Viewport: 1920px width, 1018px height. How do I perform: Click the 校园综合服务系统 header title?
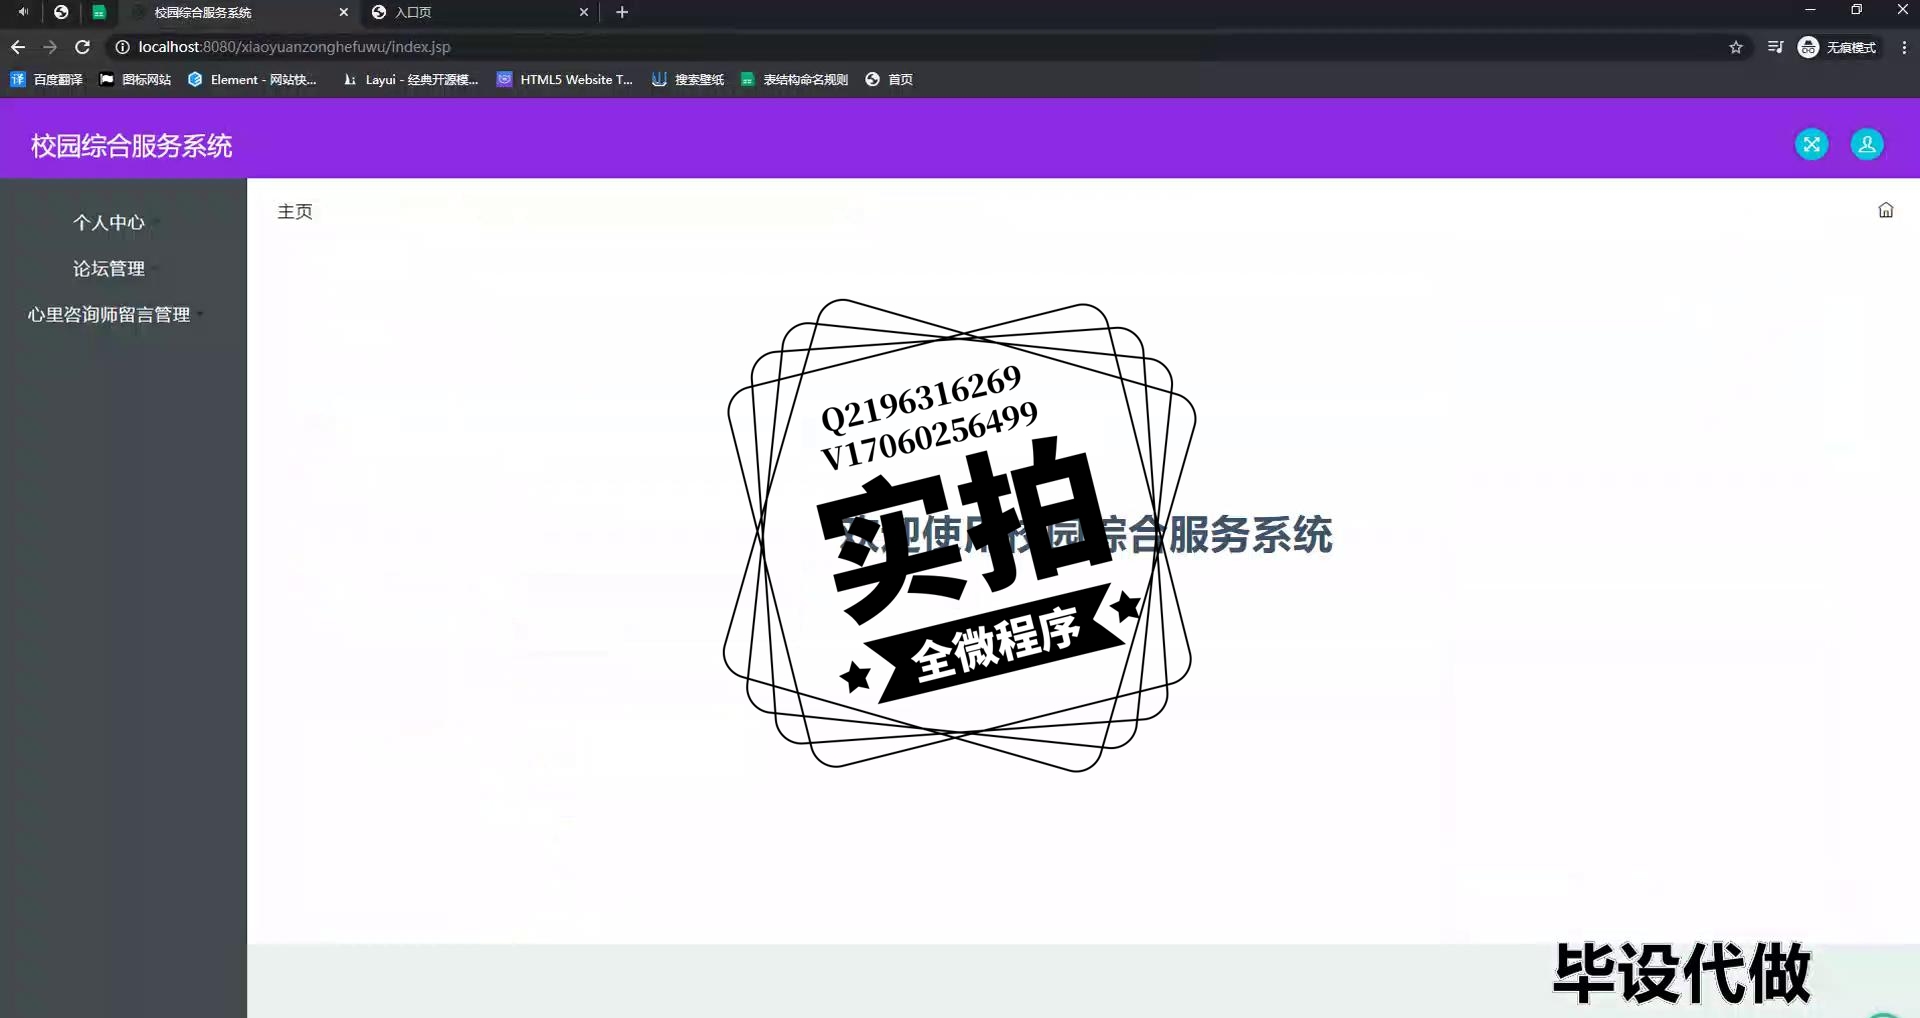click(132, 146)
